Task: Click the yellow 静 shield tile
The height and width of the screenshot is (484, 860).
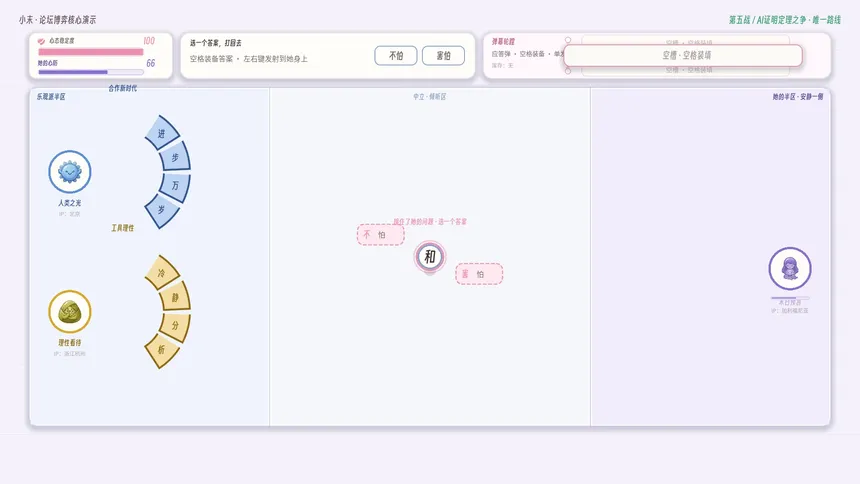Action: click(175, 297)
